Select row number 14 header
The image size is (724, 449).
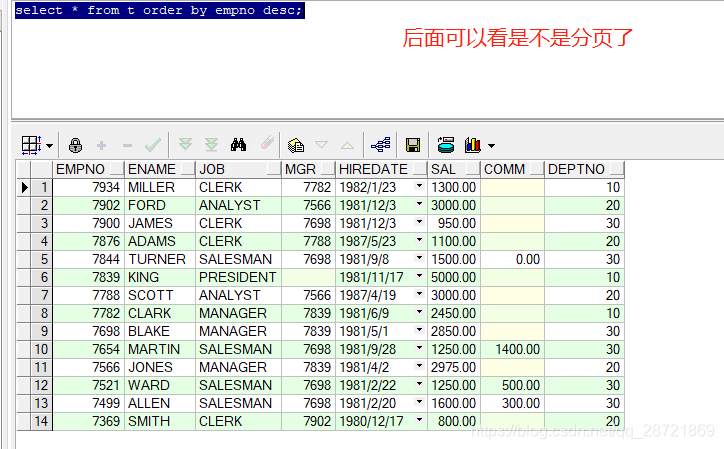pos(42,421)
